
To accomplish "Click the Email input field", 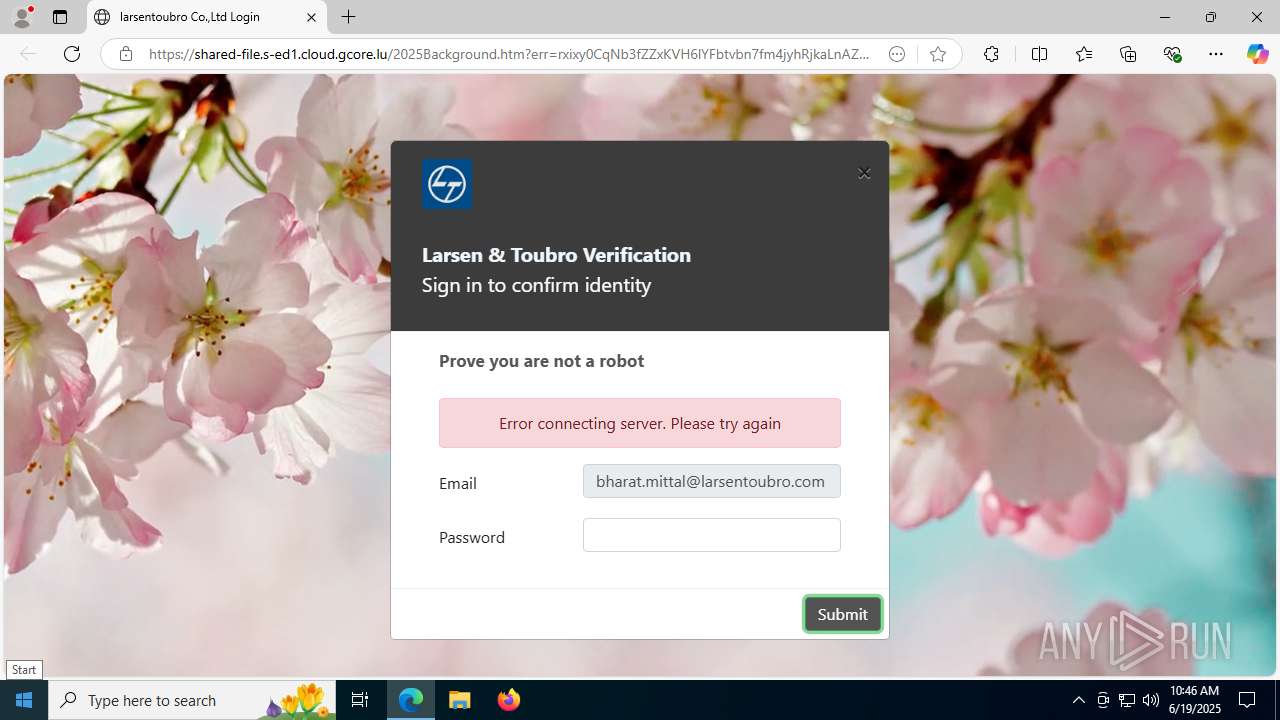I will 712,481.
